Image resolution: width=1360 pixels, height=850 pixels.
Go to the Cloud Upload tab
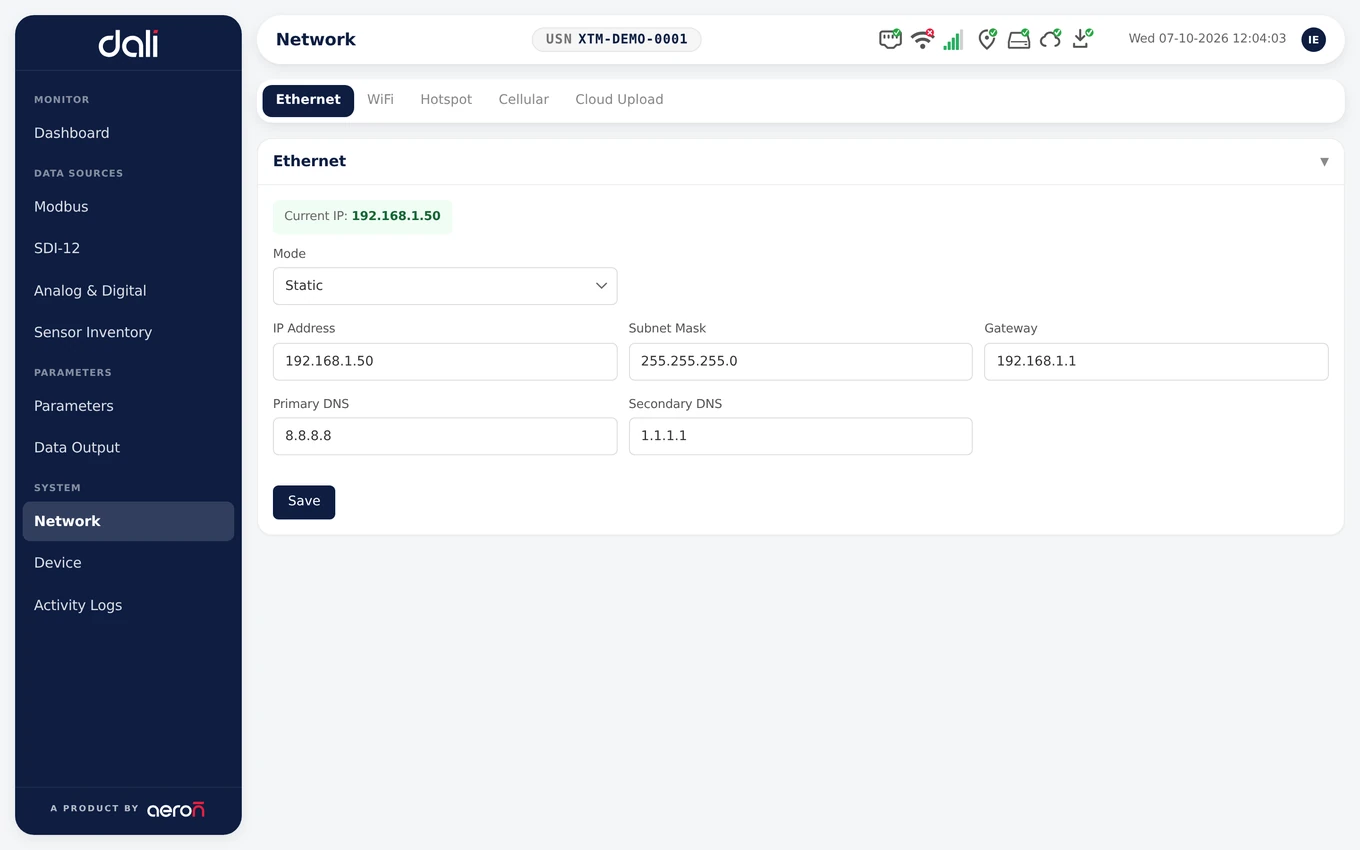click(619, 100)
